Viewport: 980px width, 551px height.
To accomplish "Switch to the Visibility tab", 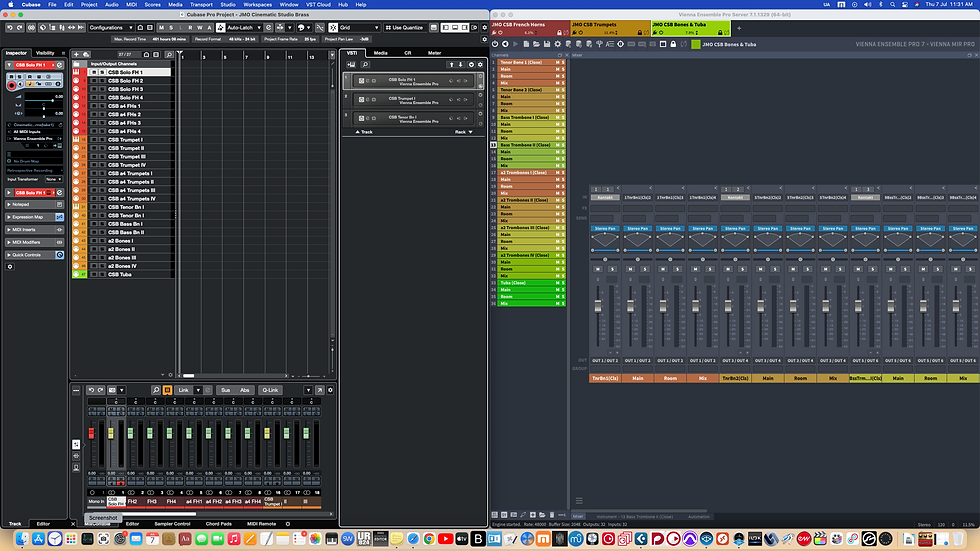I will point(45,53).
